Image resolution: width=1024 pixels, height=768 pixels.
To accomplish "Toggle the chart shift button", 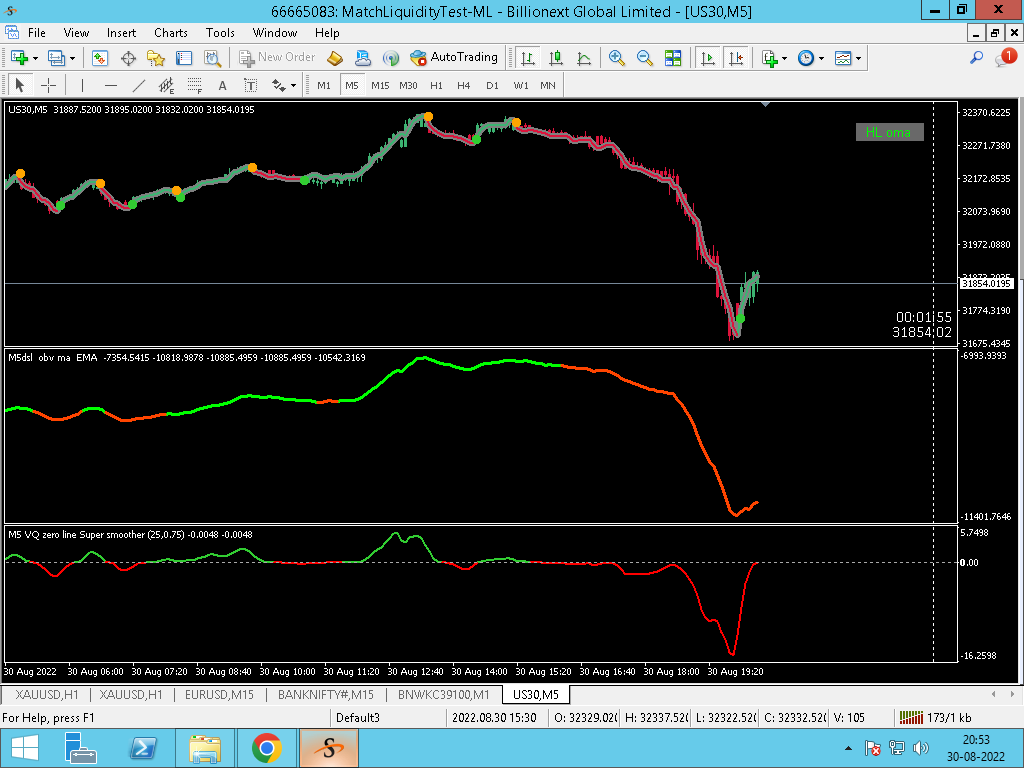I will (736, 57).
